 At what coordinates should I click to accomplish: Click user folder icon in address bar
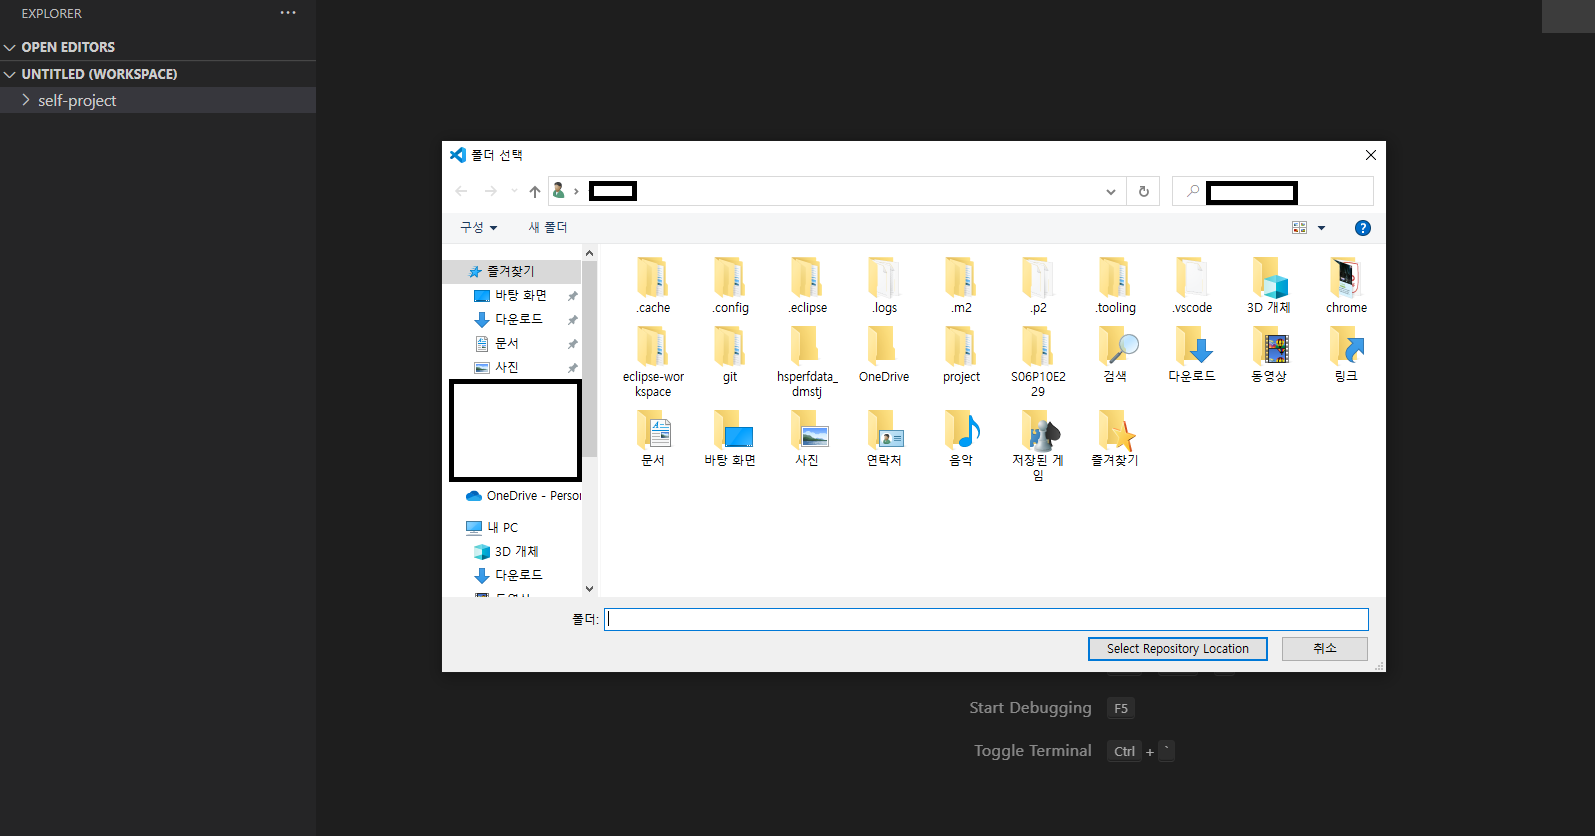point(559,191)
